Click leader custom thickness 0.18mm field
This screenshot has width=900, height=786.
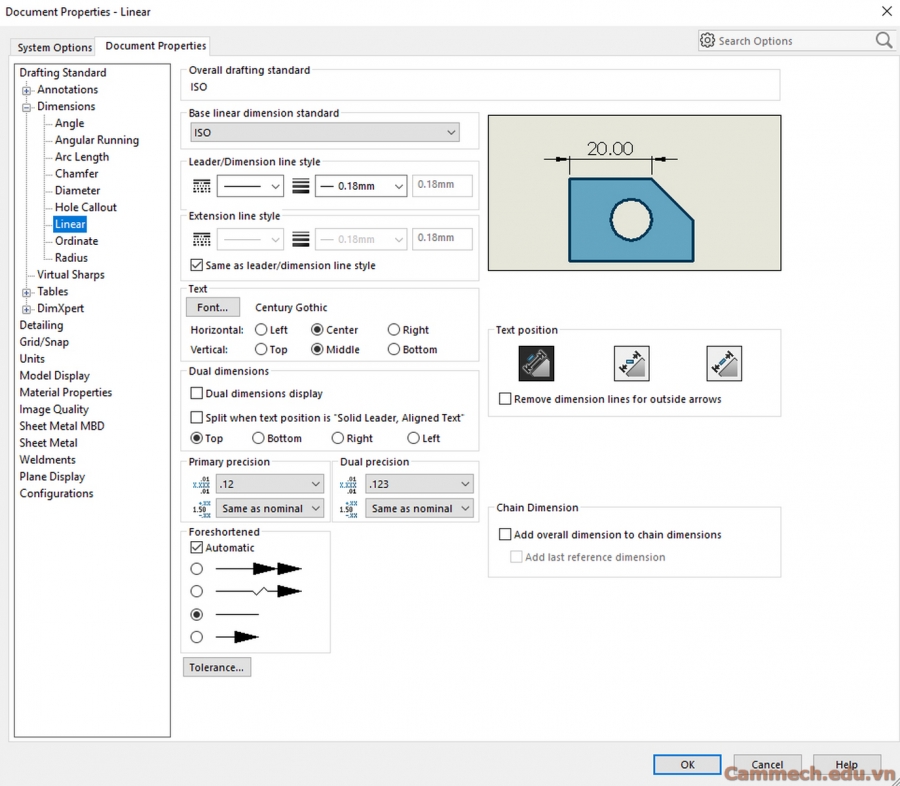[x=442, y=185]
